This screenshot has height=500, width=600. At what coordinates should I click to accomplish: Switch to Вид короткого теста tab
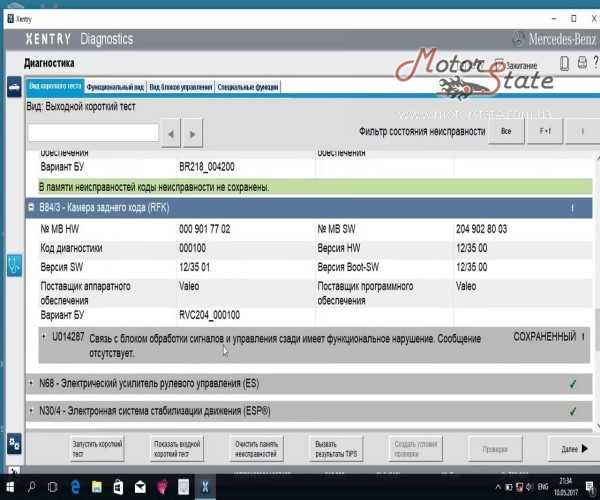coord(55,86)
